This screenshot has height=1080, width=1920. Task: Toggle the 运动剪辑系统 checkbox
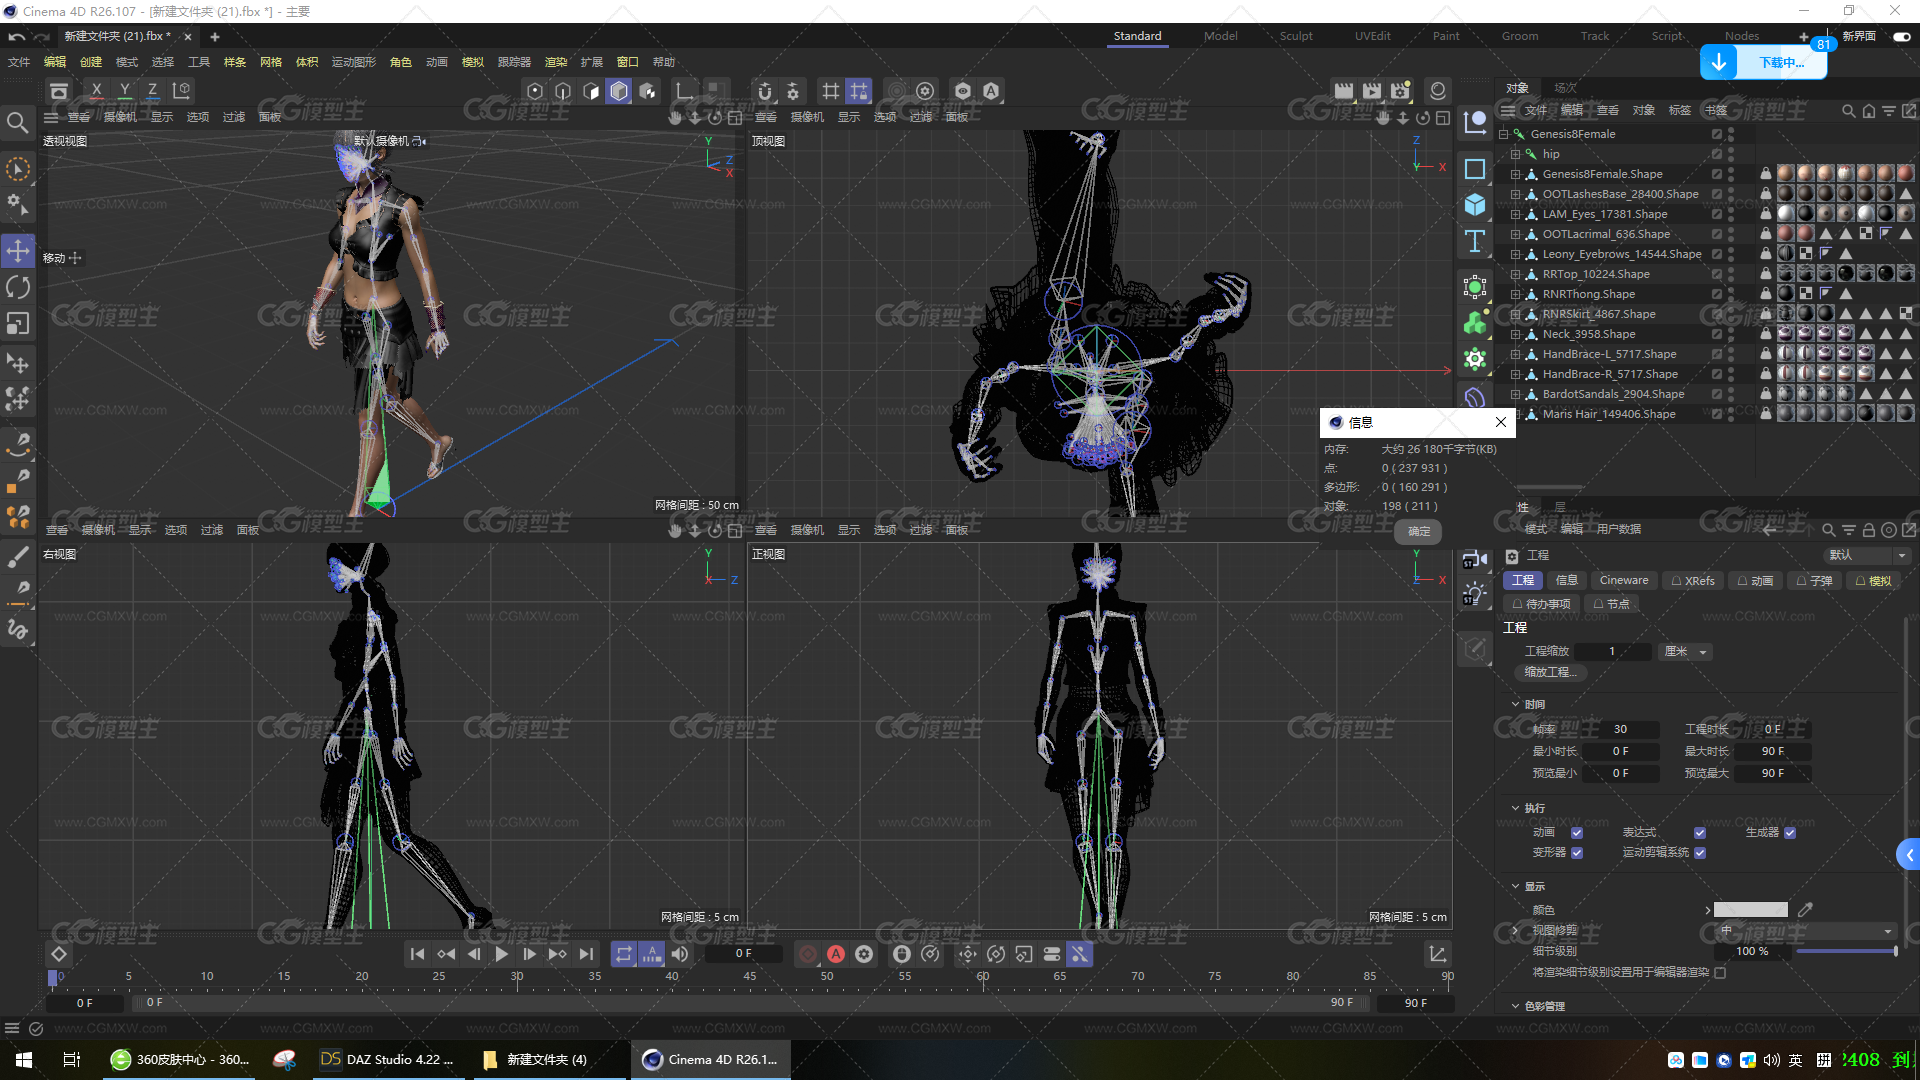(1700, 852)
